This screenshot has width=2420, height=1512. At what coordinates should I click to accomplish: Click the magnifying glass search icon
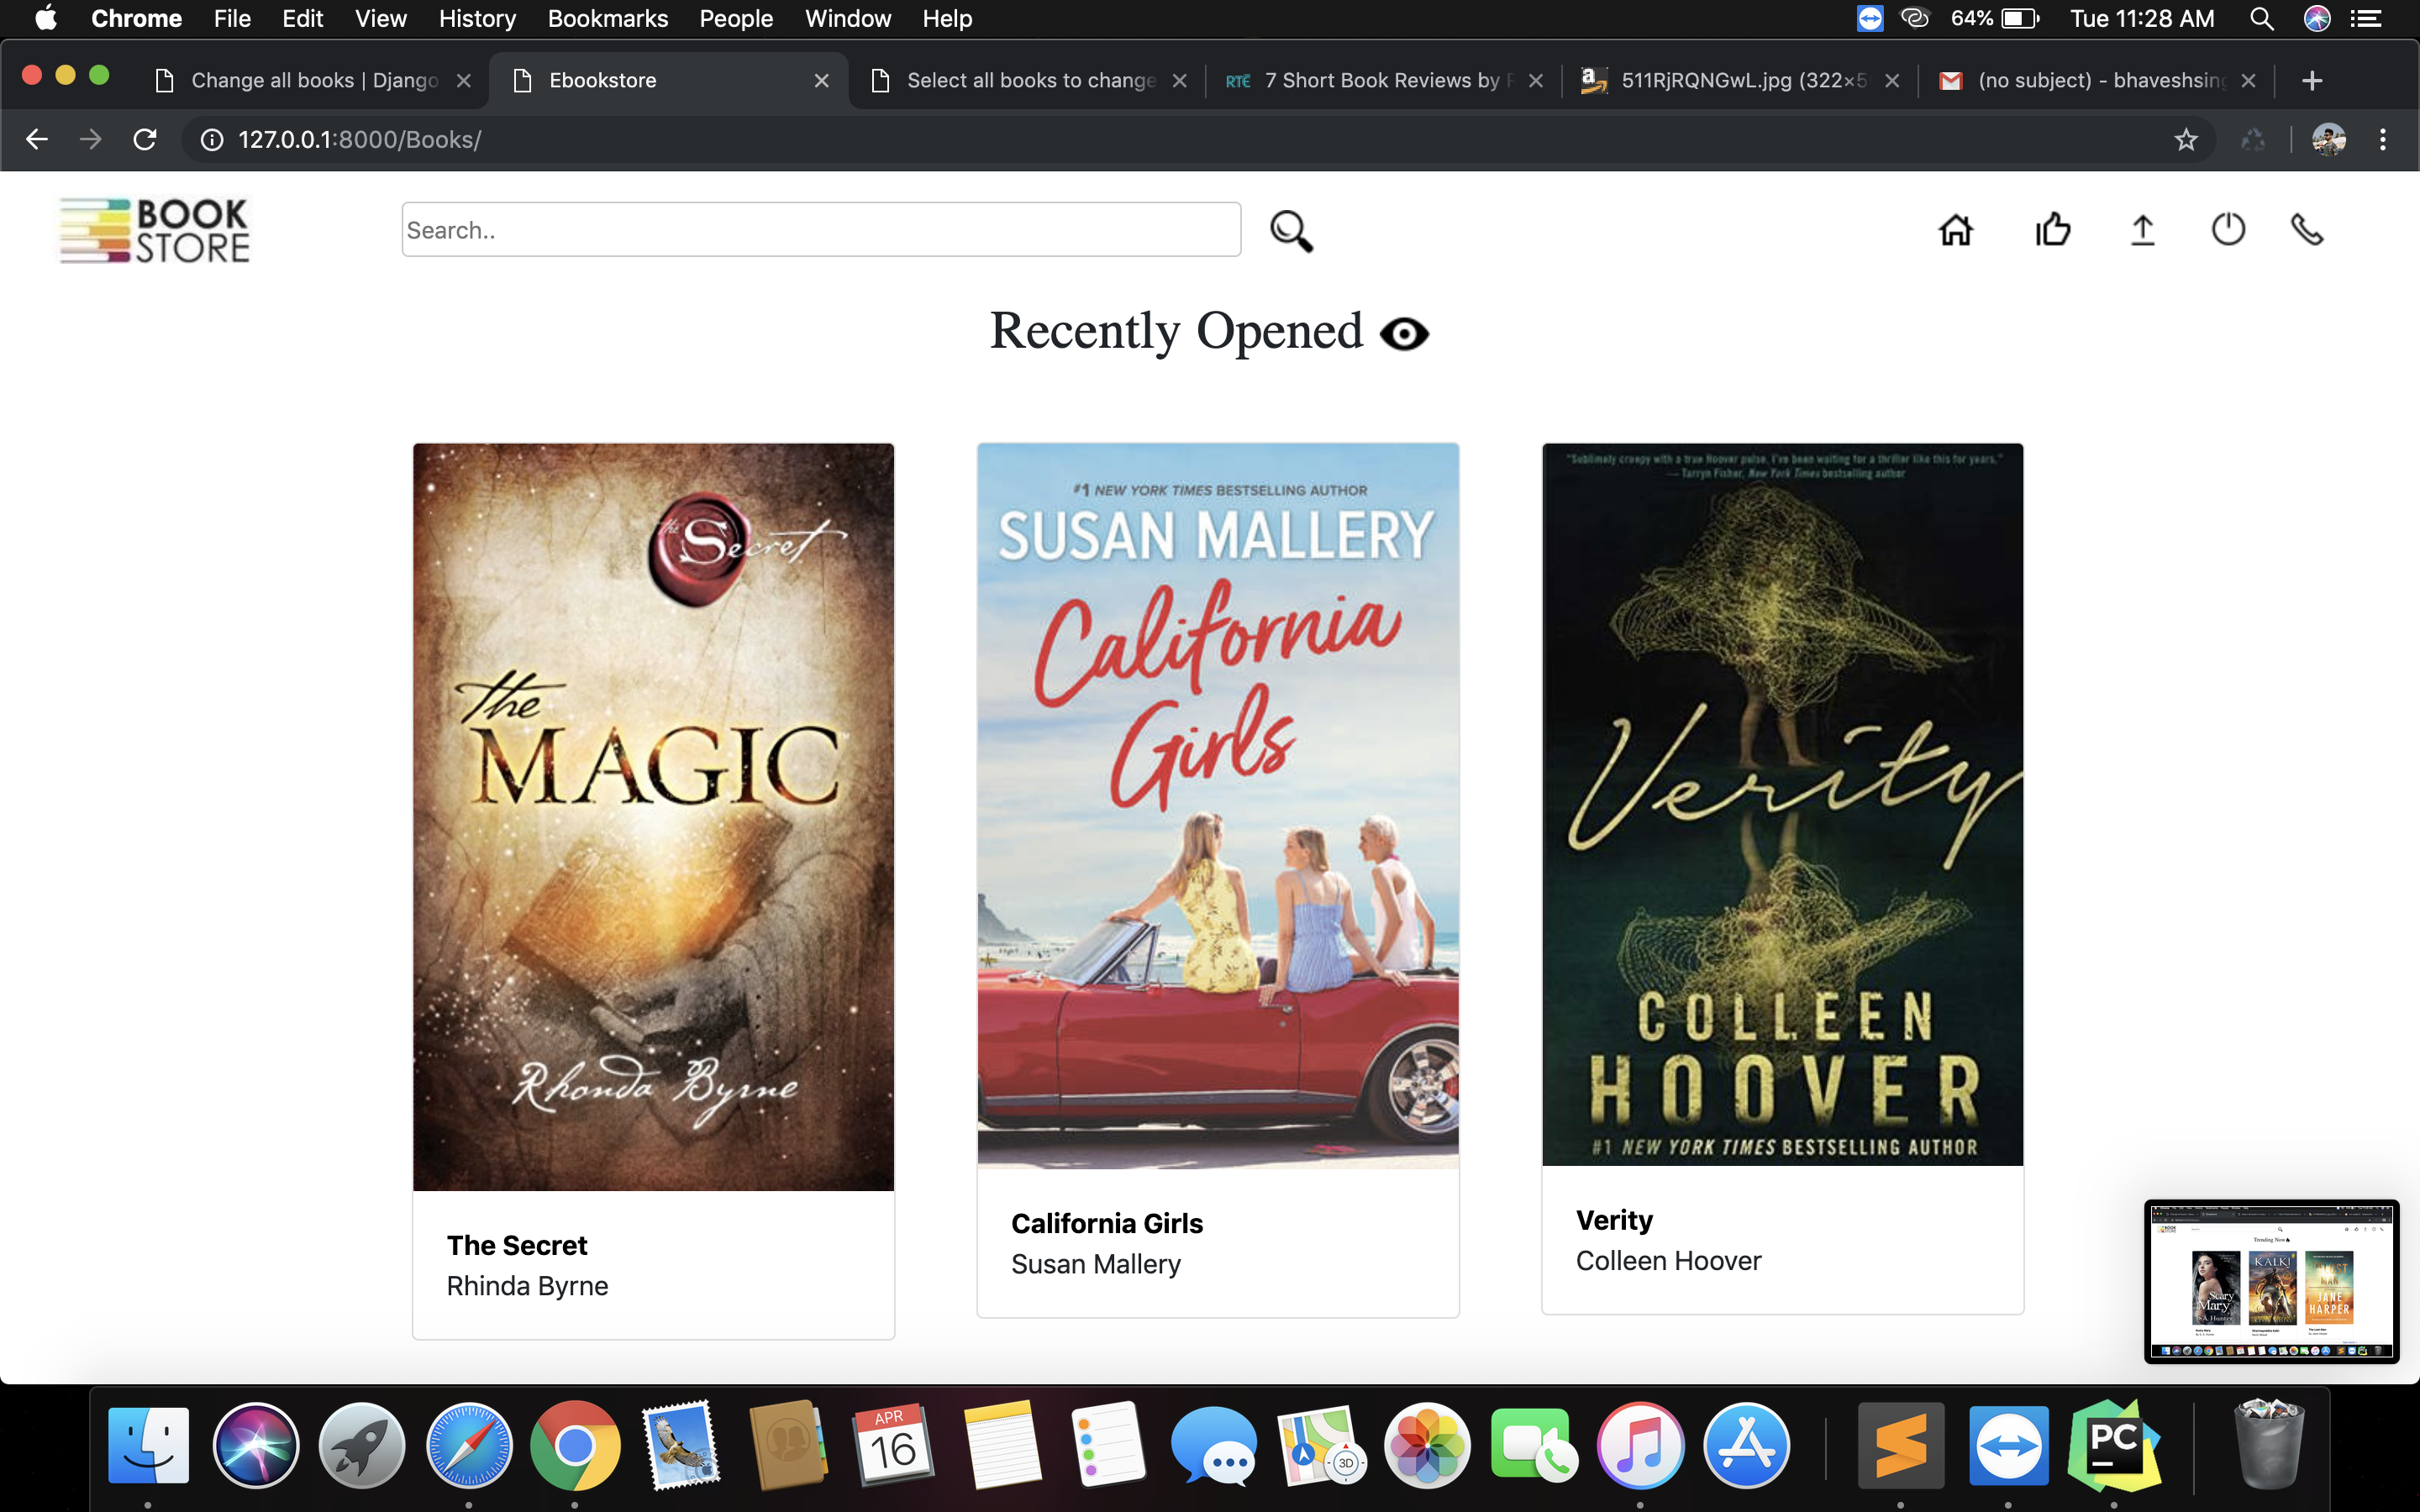pos(1291,231)
